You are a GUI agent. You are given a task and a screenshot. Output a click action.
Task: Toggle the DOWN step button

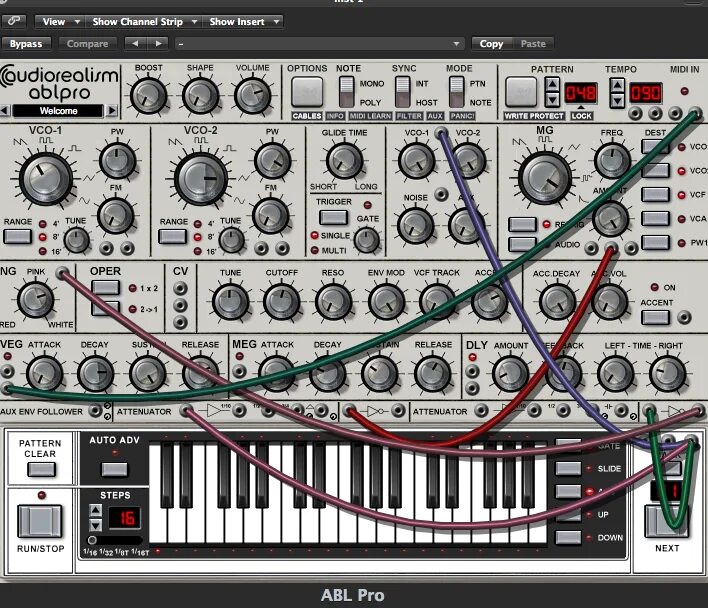click(x=568, y=538)
